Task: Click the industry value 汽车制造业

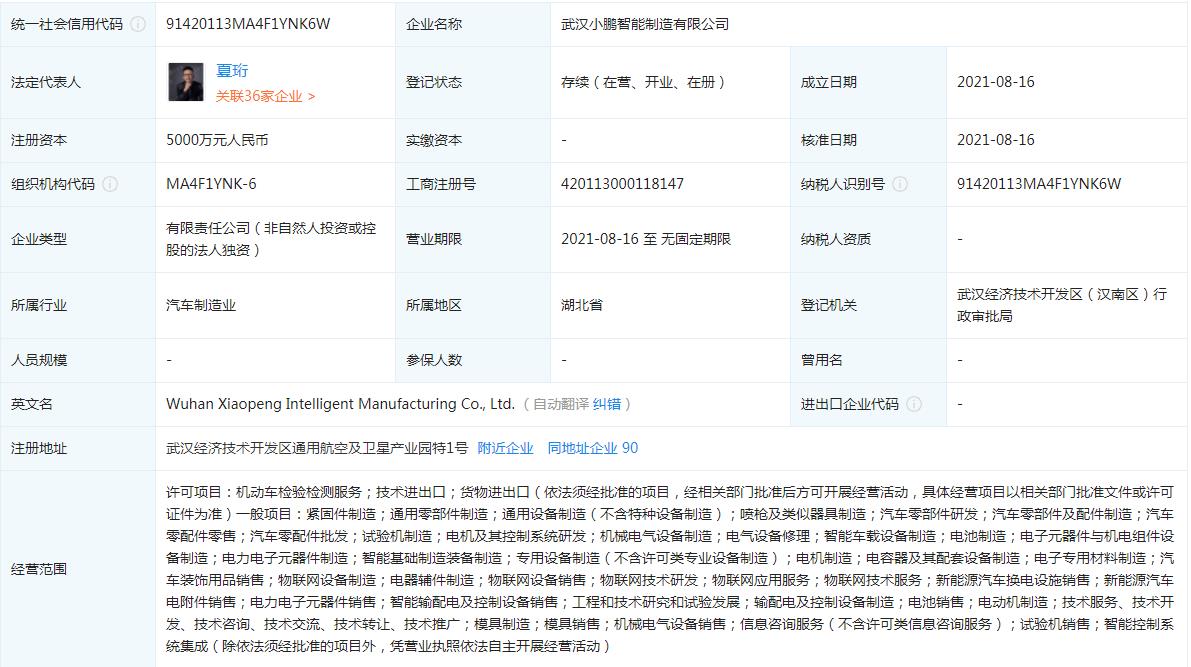Action: coord(201,305)
